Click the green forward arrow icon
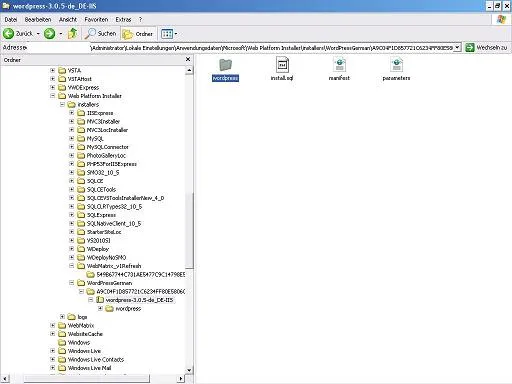 [x=50, y=33]
